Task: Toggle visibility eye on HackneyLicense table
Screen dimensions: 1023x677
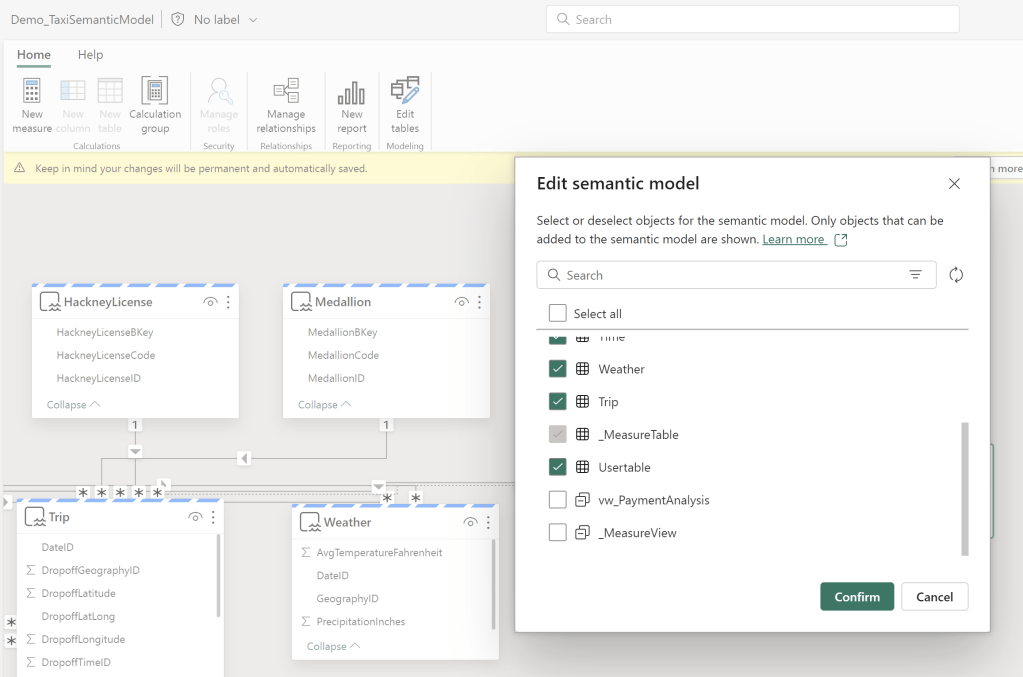Action: pos(210,302)
